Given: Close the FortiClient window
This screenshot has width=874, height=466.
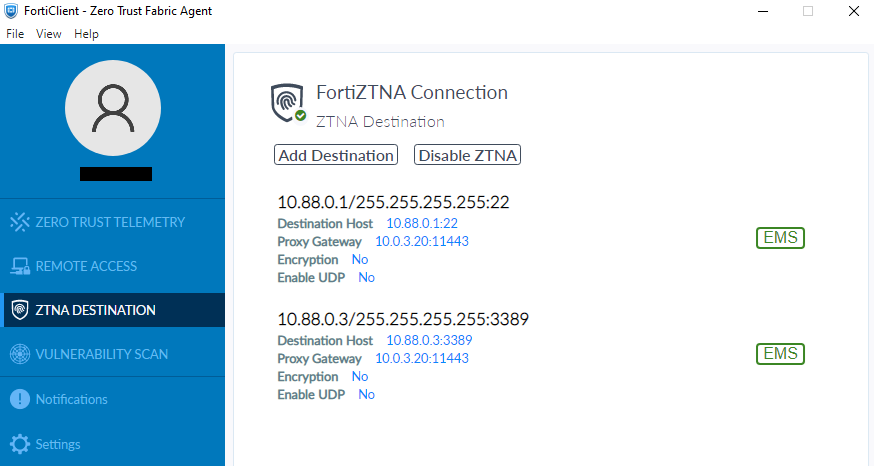Looking at the screenshot, I should click(x=853, y=11).
